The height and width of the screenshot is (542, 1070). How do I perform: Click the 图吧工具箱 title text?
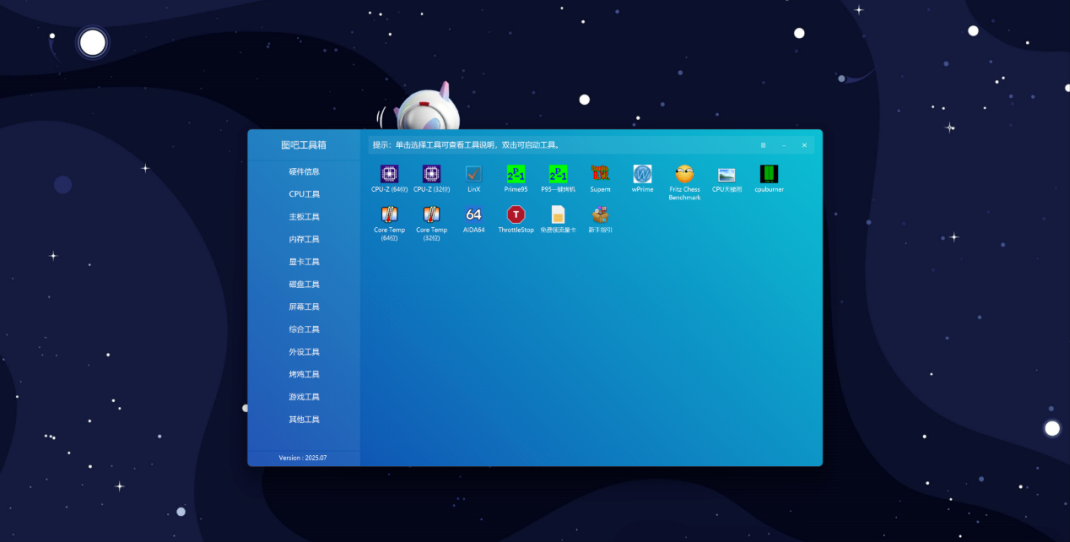point(304,145)
